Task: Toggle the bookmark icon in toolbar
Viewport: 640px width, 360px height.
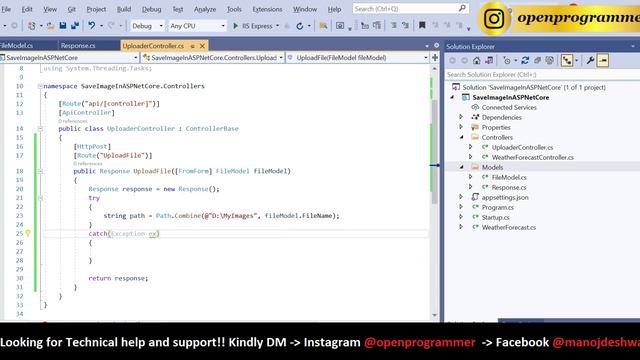Action: pyautogui.click(x=422, y=26)
